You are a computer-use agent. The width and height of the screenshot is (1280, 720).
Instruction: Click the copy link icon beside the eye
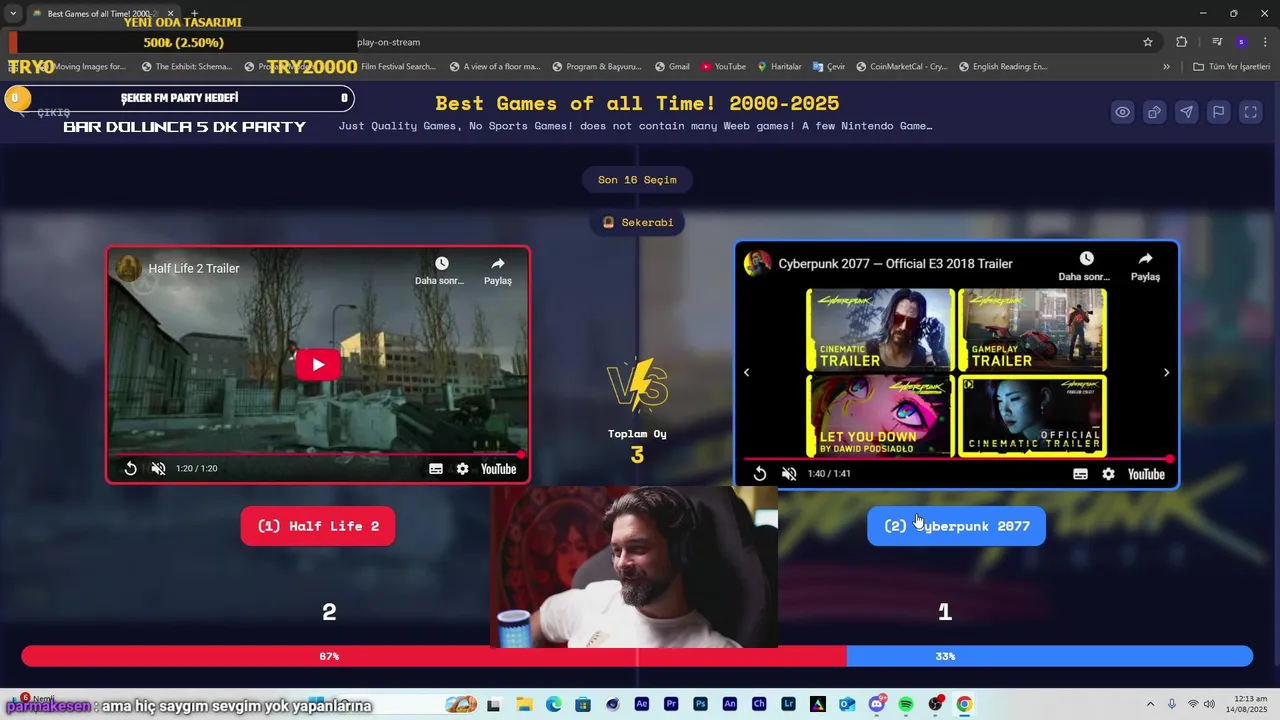point(1154,112)
